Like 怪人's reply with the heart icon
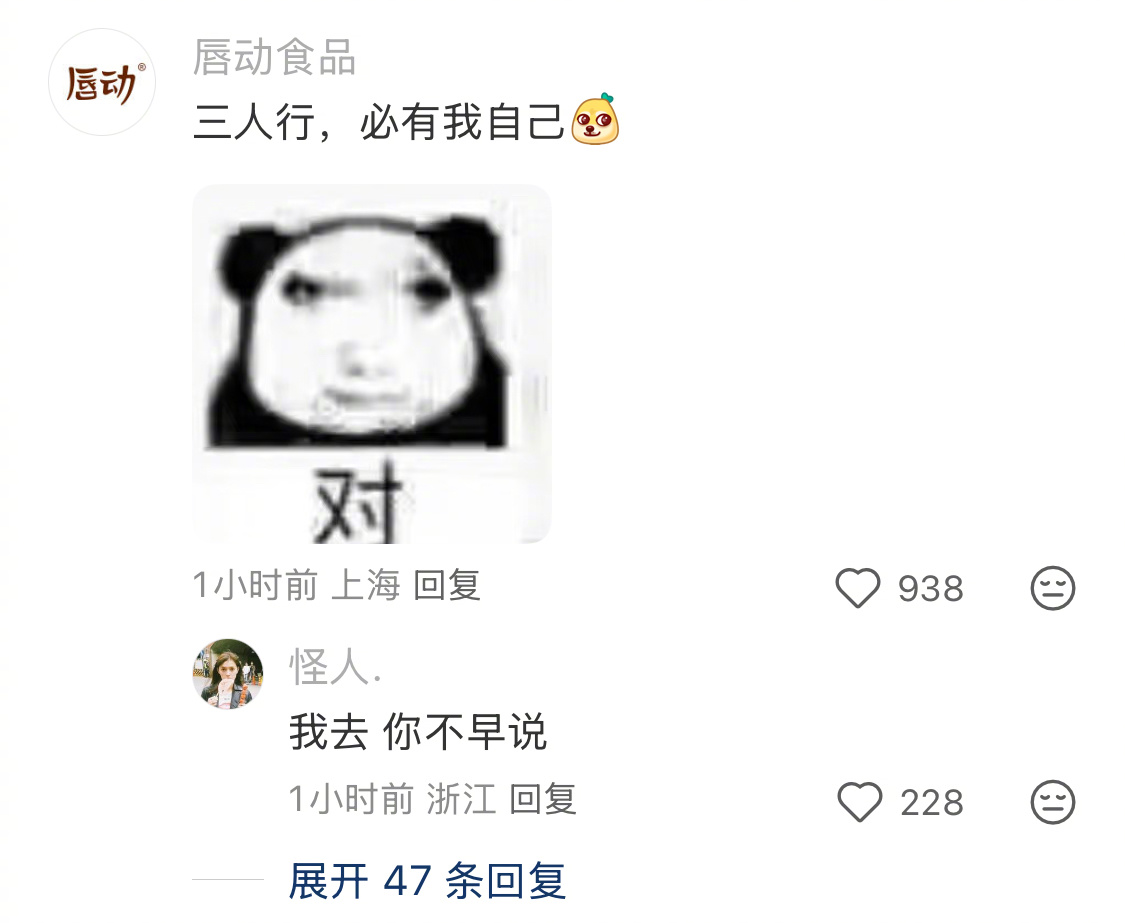This screenshot has width=1125, height=923. (860, 802)
